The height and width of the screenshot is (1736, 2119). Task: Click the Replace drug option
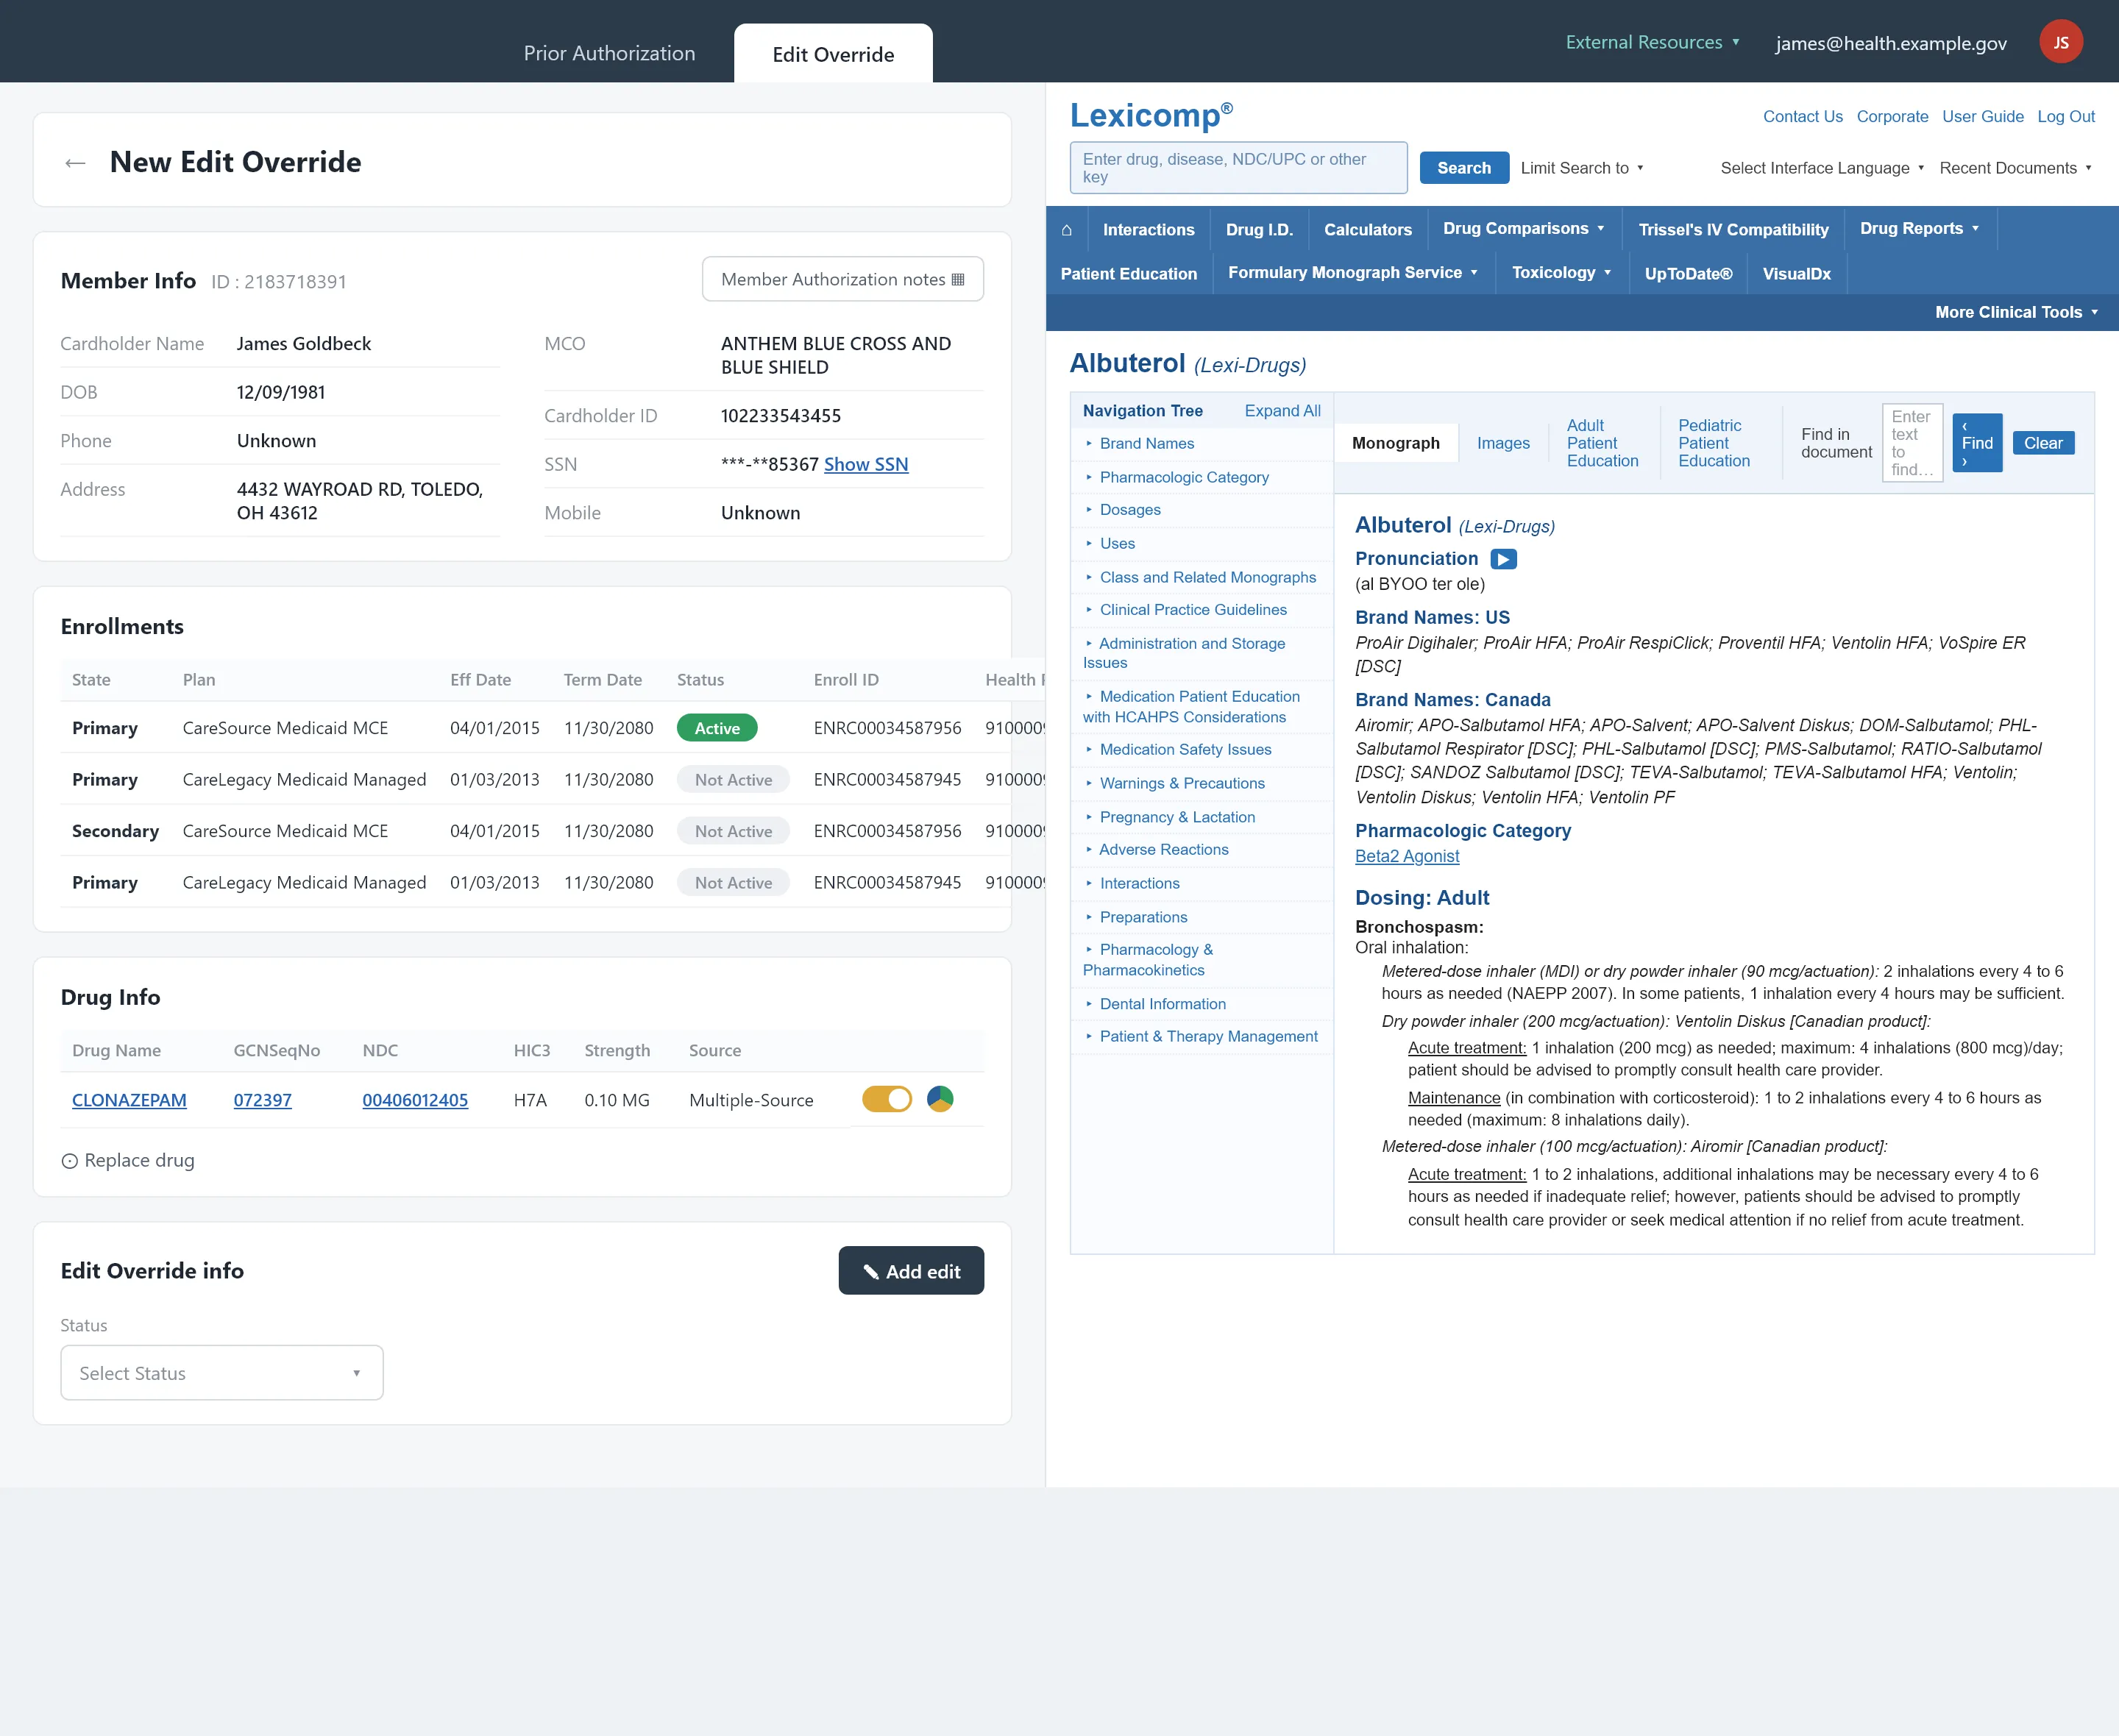(x=128, y=1160)
